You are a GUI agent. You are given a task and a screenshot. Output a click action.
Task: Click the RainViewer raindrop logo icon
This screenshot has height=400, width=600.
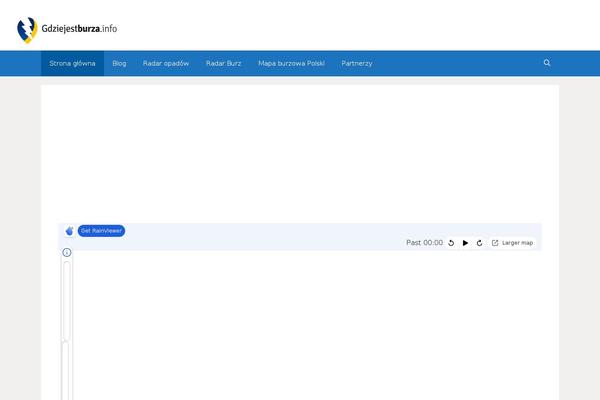(x=69, y=231)
